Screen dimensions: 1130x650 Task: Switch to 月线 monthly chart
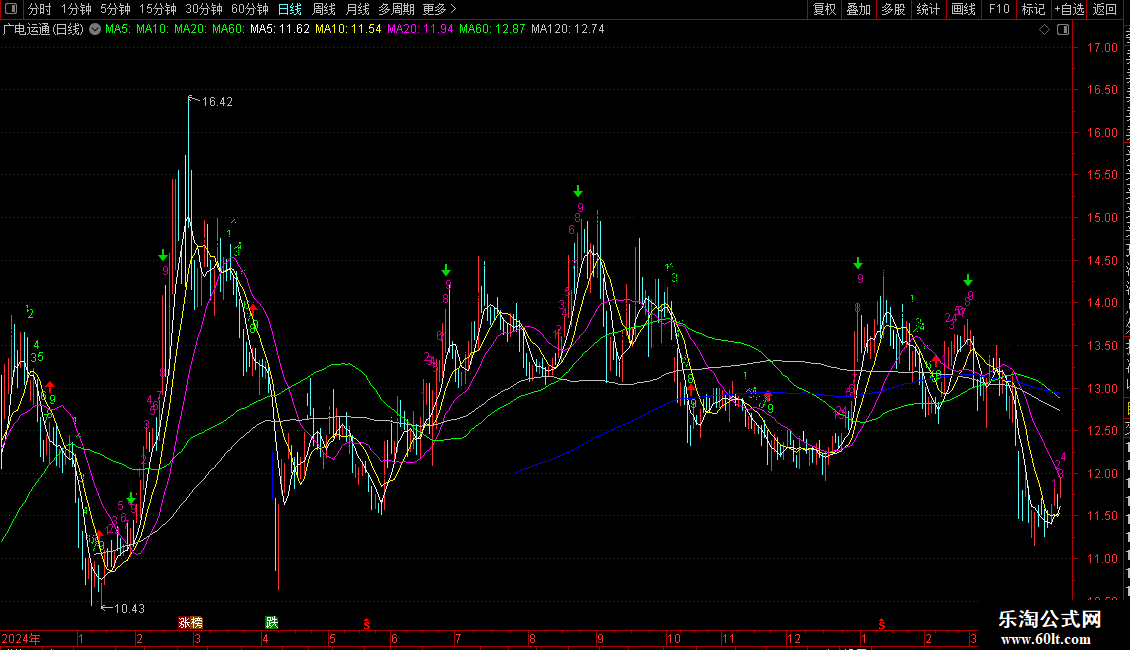357,9
